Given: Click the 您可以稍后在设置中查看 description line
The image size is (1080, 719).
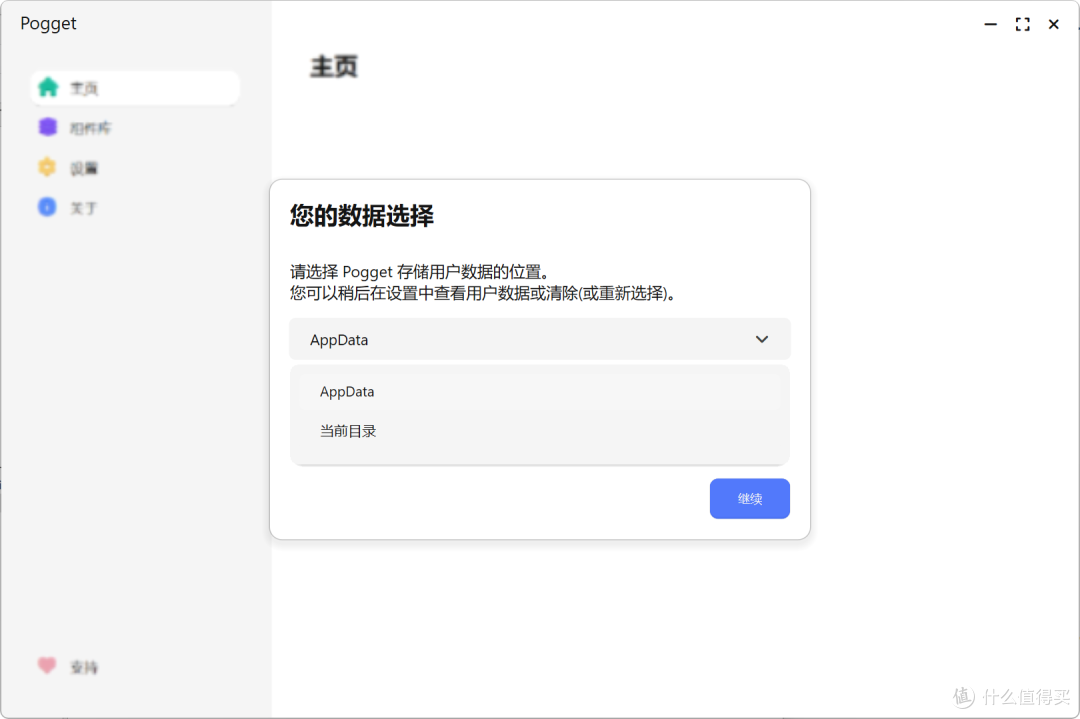Looking at the screenshot, I should pos(484,293).
